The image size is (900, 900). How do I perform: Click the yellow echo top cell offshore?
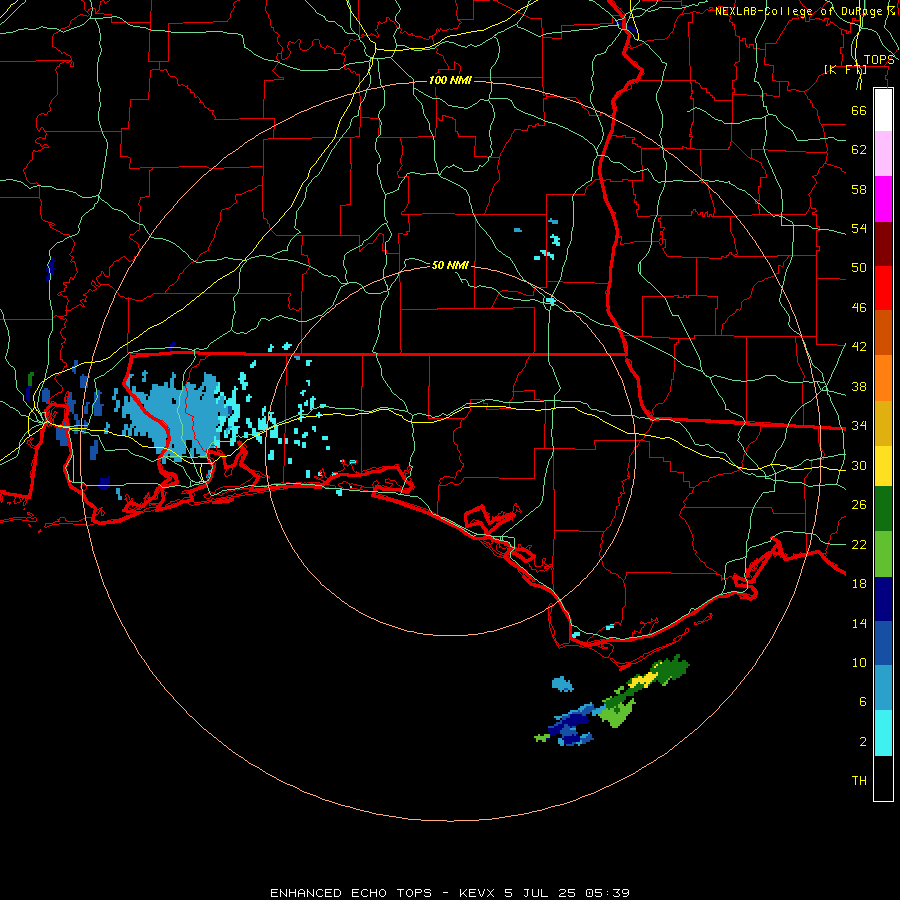(x=643, y=680)
